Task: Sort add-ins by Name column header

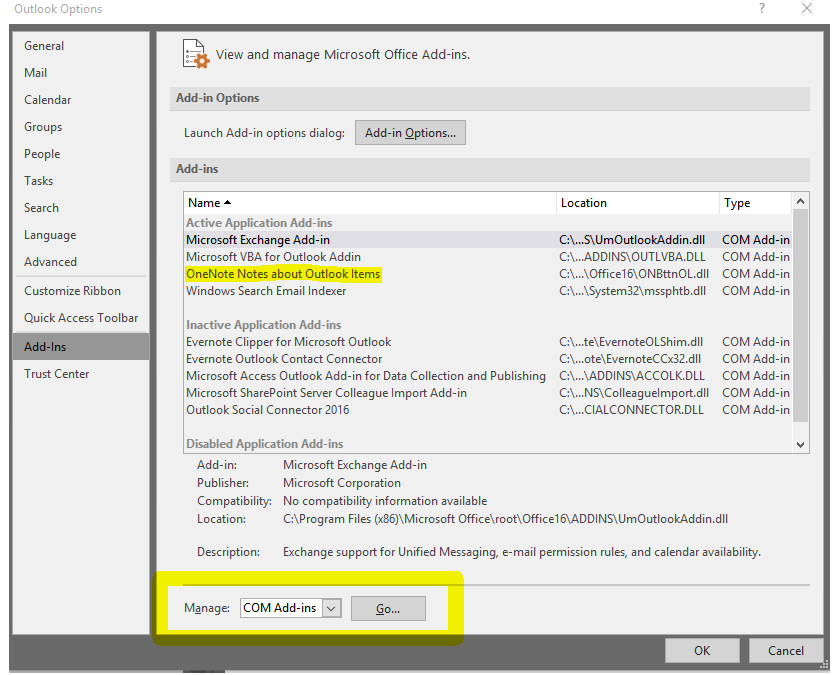Action: pos(370,203)
